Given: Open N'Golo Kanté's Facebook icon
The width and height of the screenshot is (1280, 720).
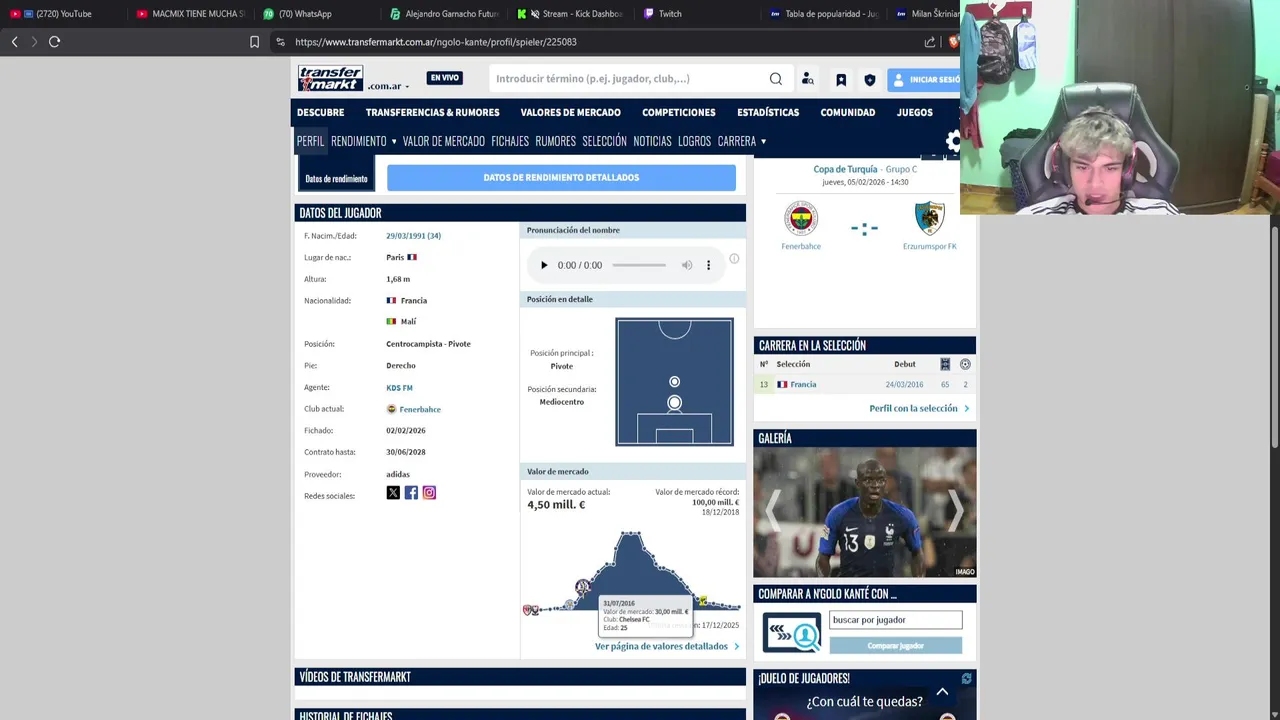Looking at the screenshot, I should click(411, 492).
